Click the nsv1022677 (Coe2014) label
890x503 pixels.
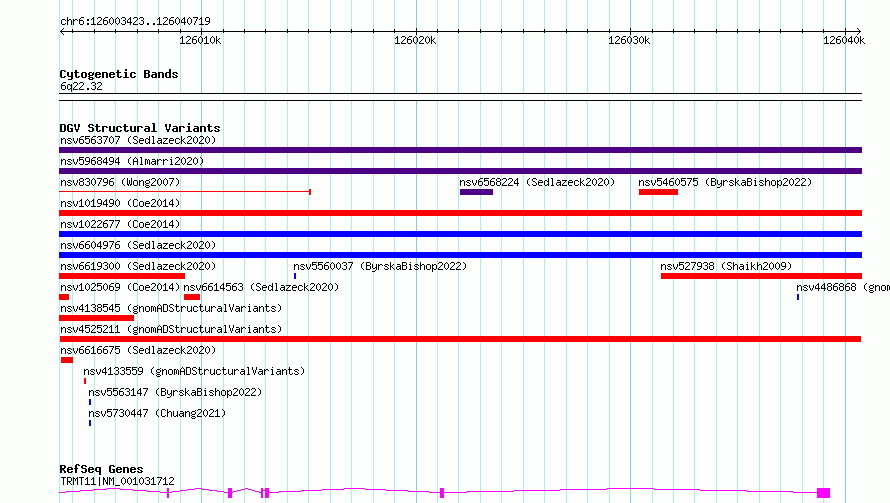[120, 224]
